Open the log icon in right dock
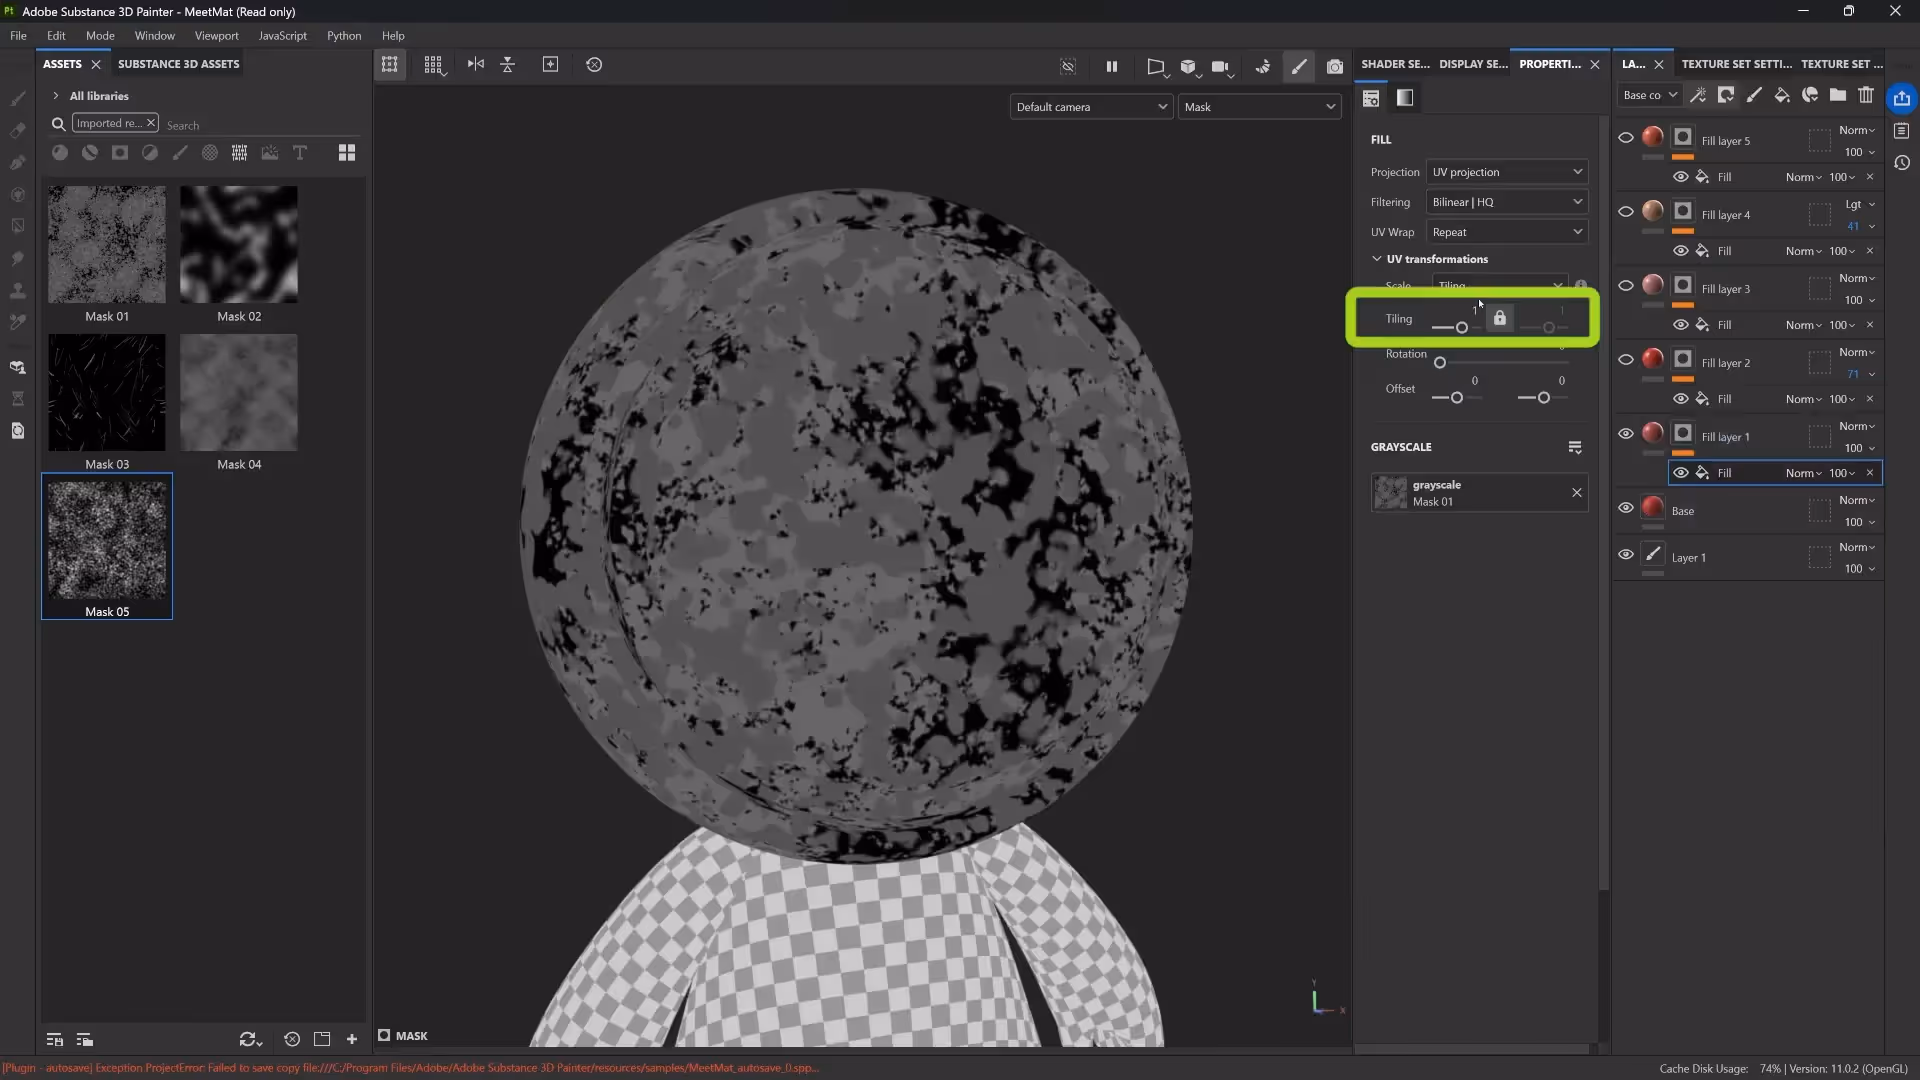 (1902, 131)
